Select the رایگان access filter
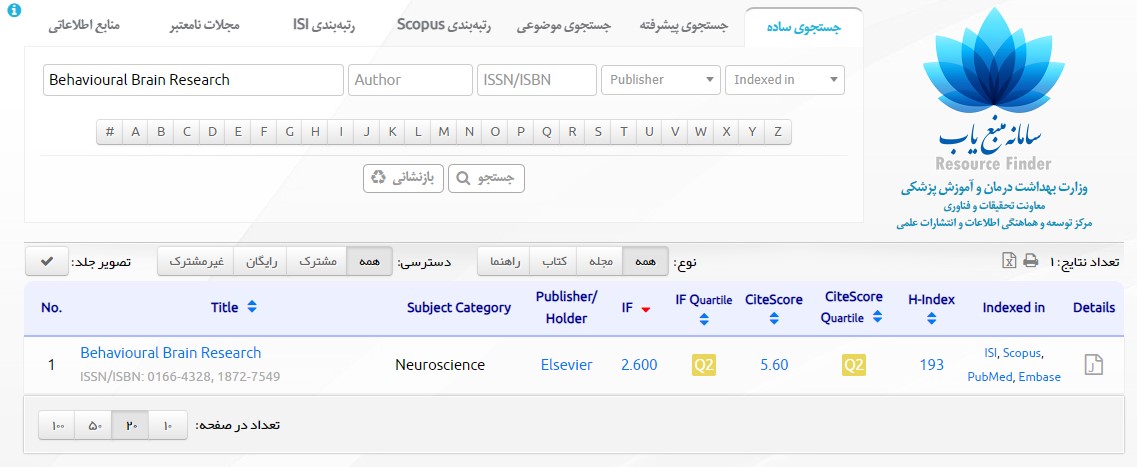 259,261
